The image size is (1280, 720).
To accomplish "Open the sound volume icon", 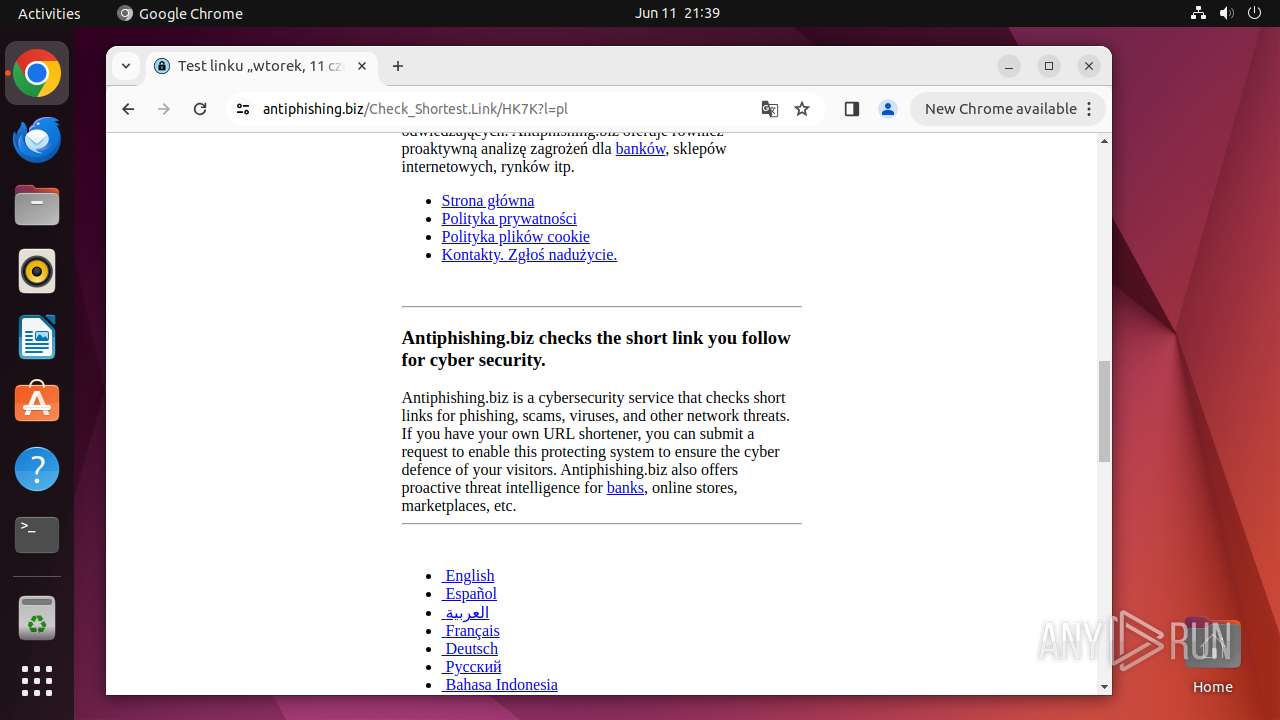I will (x=1226, y=13).
